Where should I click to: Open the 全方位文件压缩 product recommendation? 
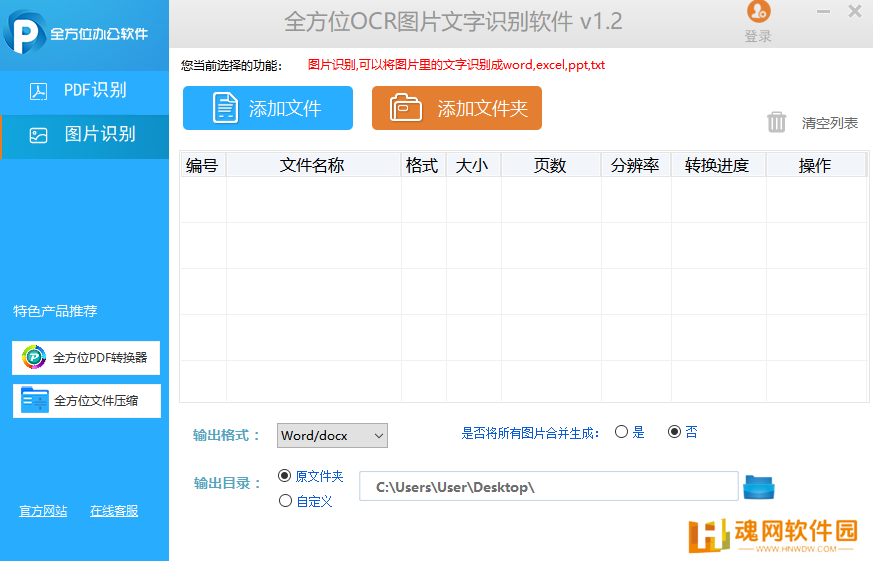(87, 401)
